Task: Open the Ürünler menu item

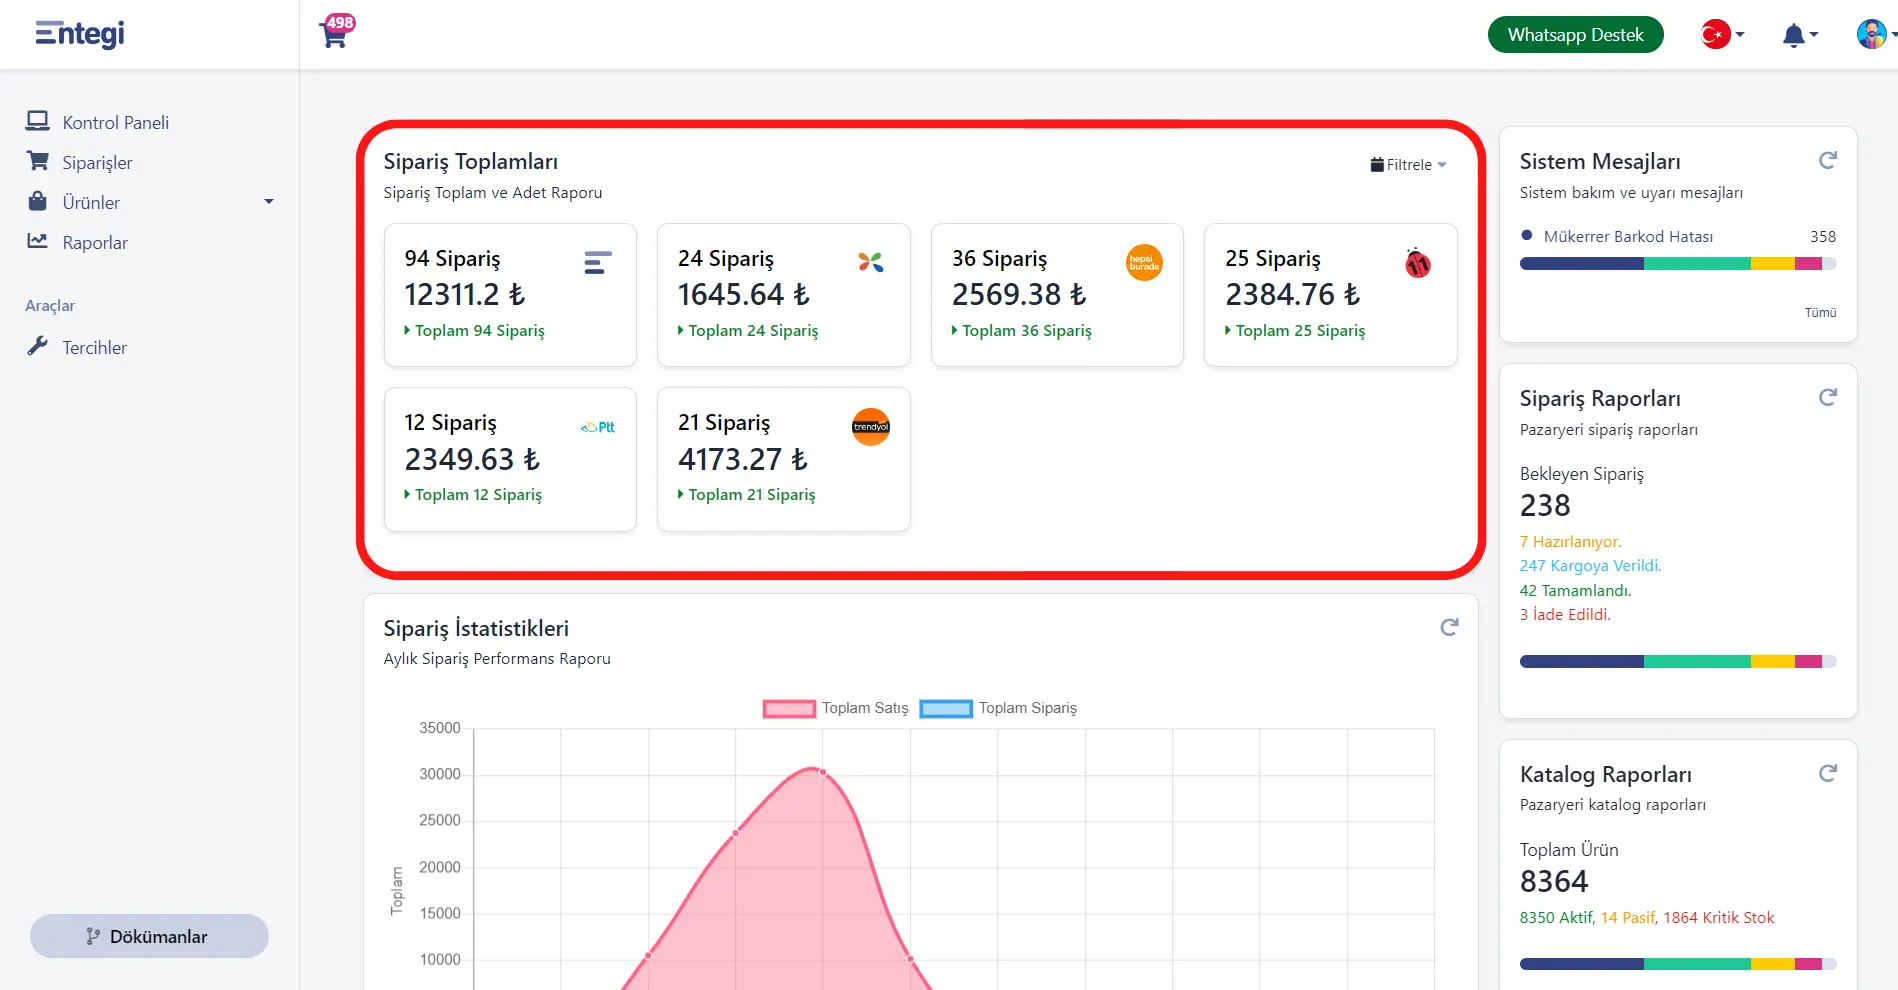Action: (91, 203)
